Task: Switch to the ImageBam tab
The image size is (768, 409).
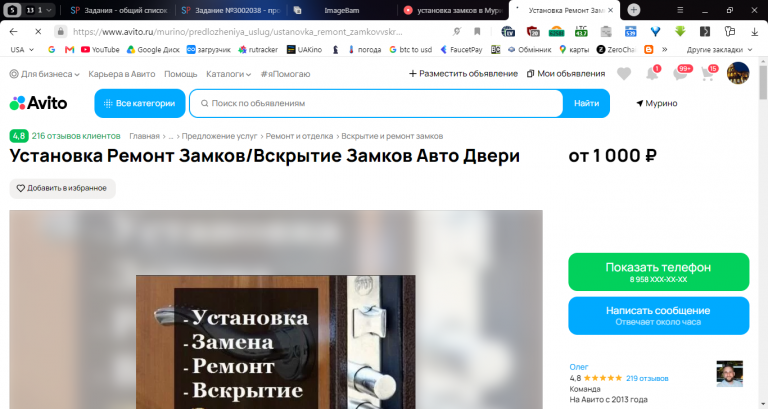Action: coord(341,10)
